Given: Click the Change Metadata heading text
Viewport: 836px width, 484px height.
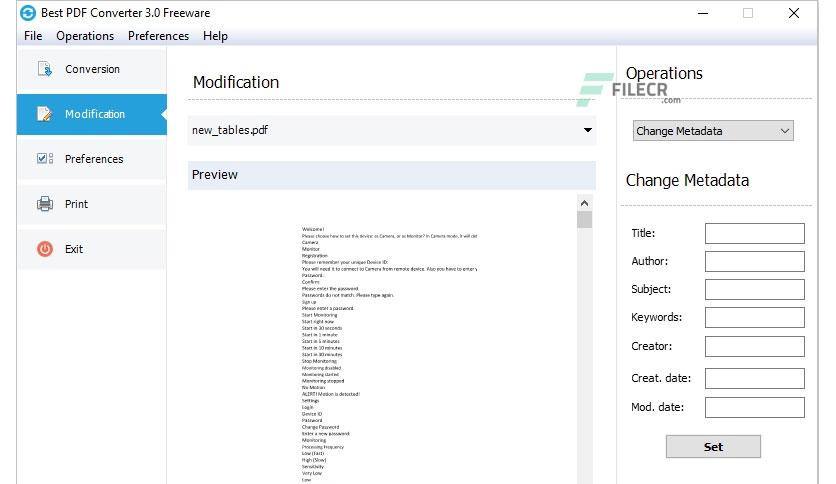Looking at the screenshot, I should tap(687, 180).
